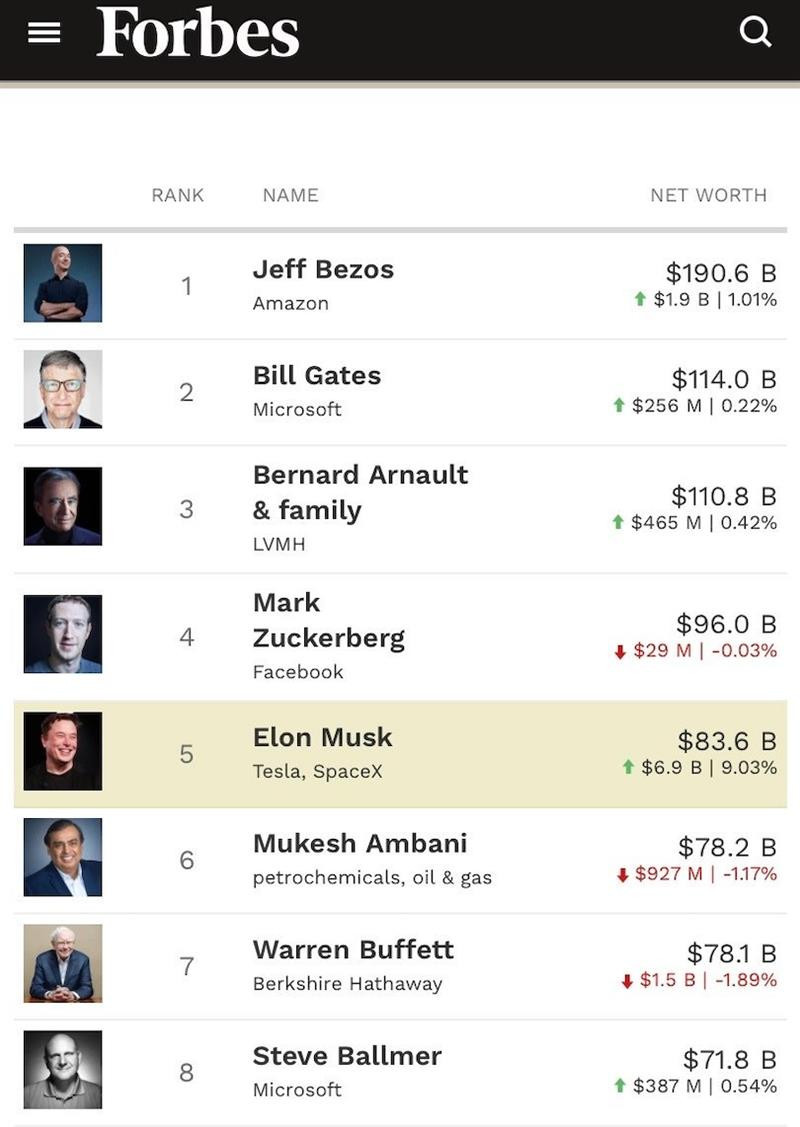
Task: Open Bill Gates profile link
Action: coord(317,376)
